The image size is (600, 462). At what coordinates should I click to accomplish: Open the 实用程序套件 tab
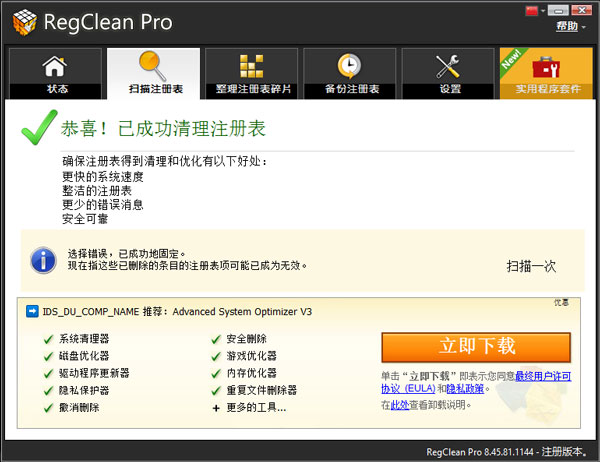click(x=546, y=73)
